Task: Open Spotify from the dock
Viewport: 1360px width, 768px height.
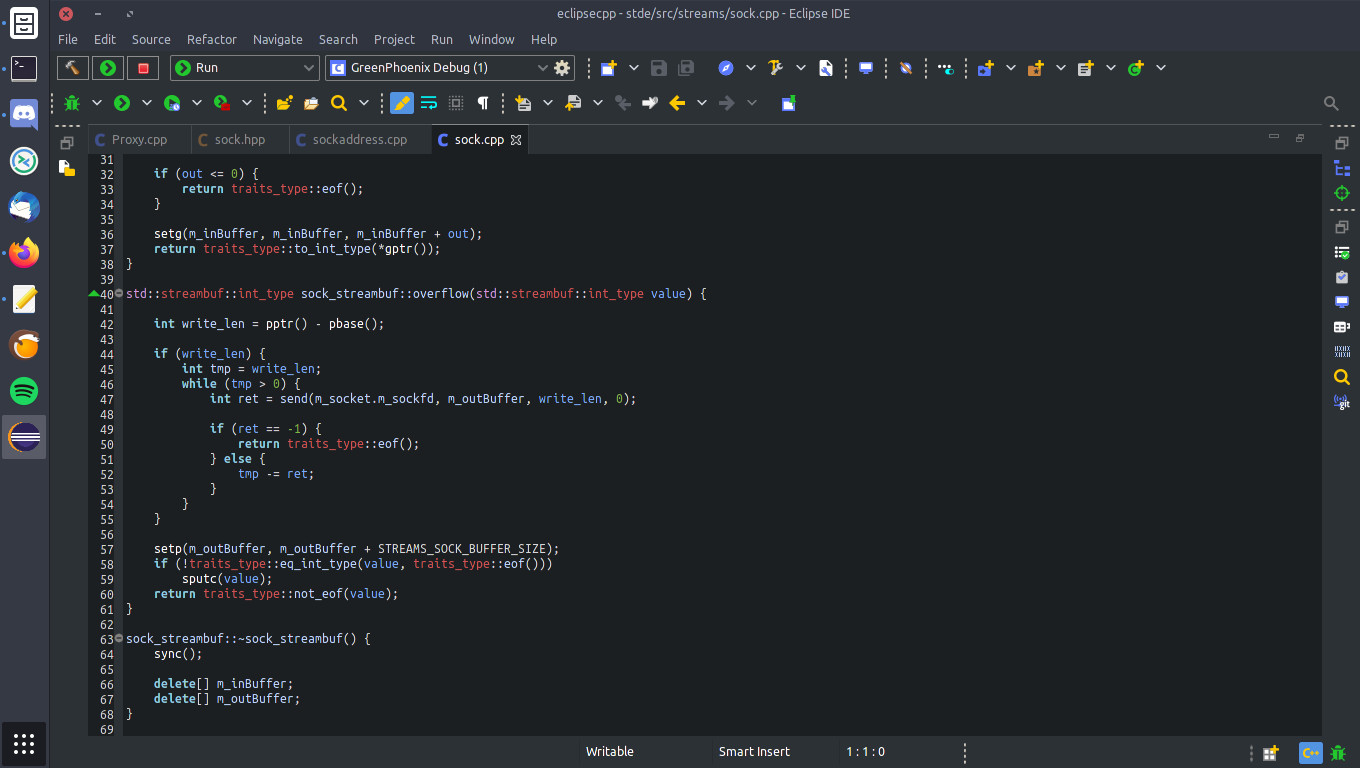Action: coord(24,391)
